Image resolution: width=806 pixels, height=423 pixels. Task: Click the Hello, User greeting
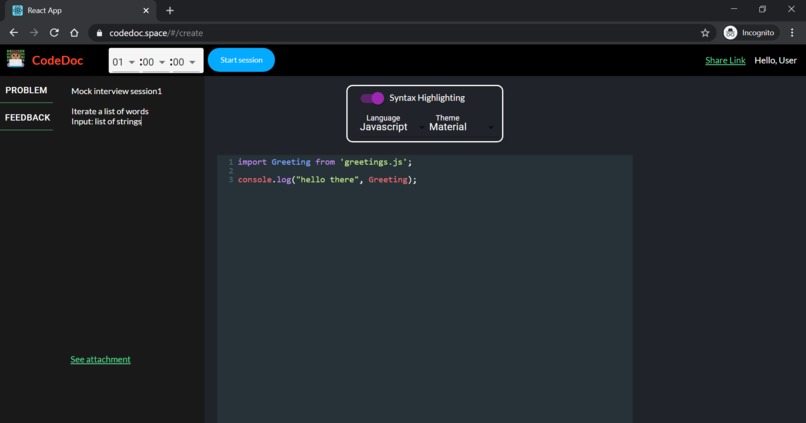pos(775,60)
